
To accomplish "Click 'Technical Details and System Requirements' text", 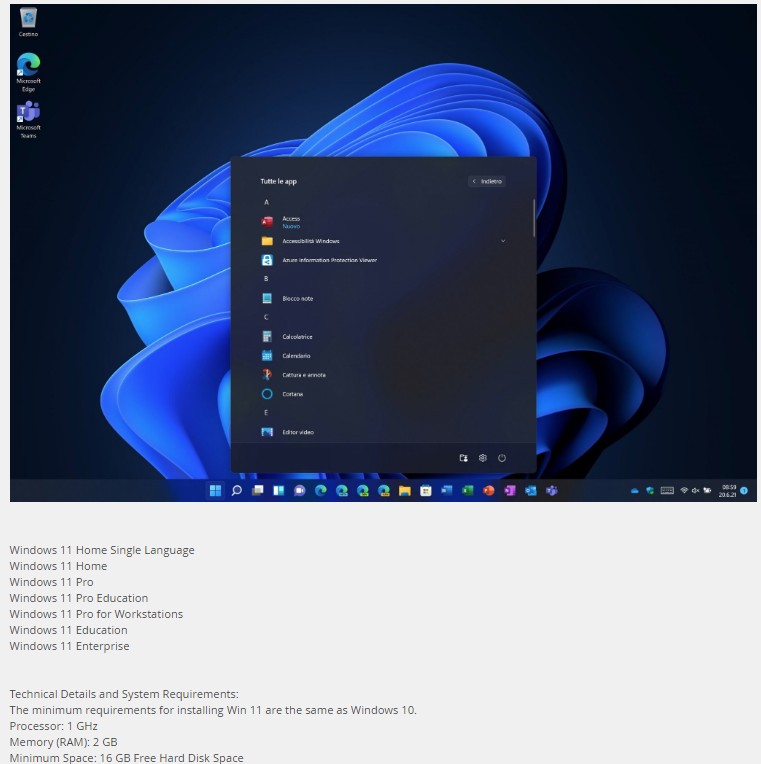I will 124,694.
